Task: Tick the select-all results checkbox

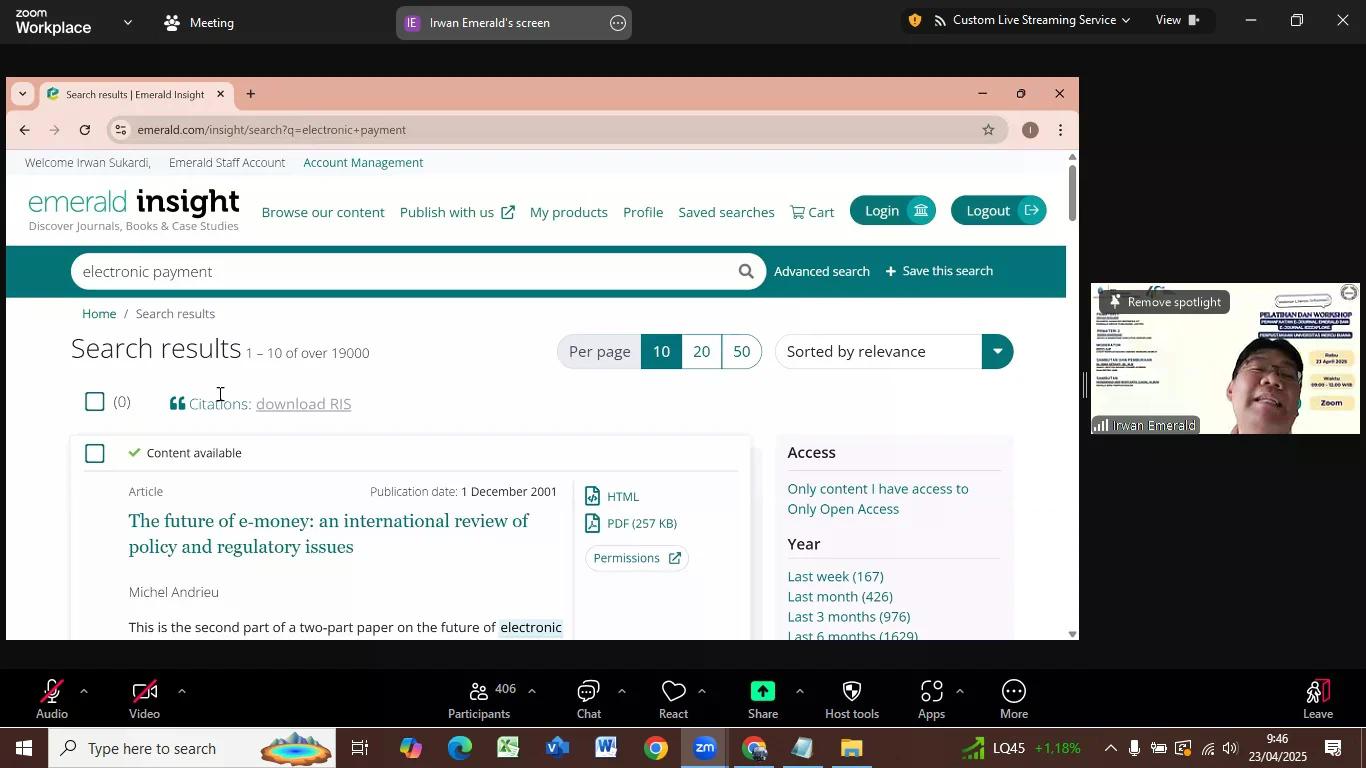Action: (95, 402)
